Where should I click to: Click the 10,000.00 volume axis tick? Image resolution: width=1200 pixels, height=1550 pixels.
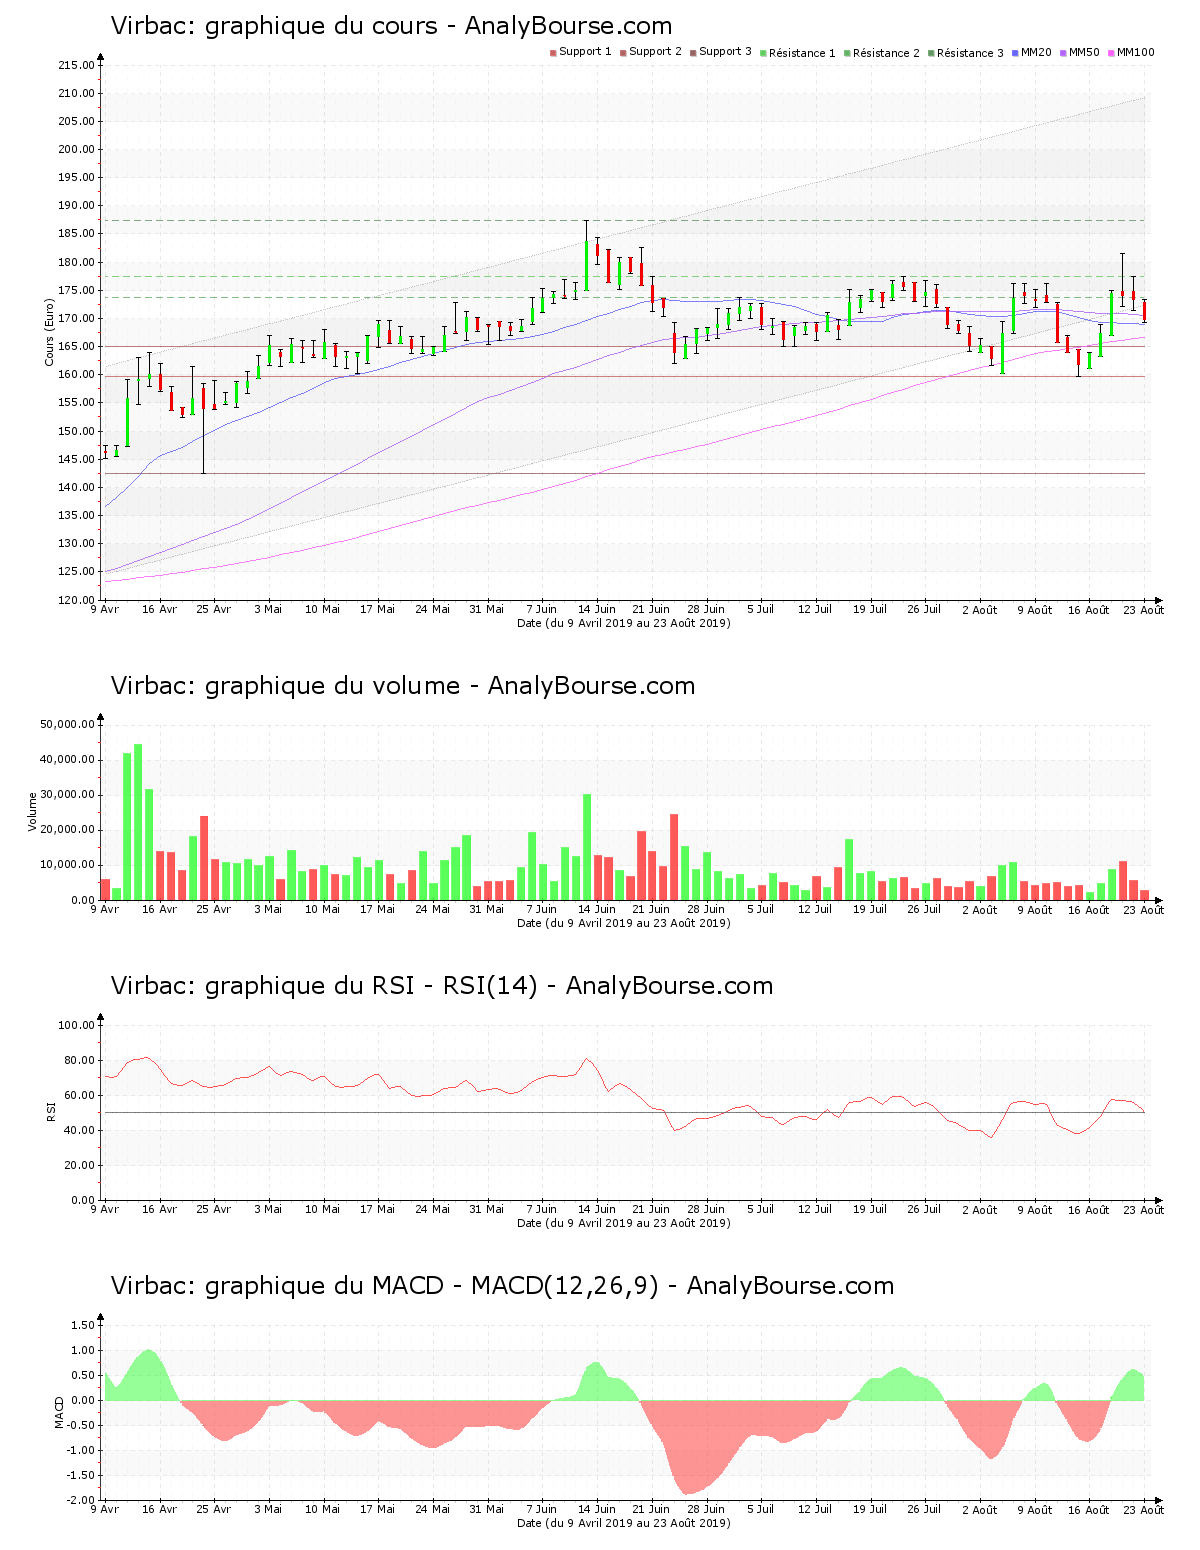tap(67, 865)
